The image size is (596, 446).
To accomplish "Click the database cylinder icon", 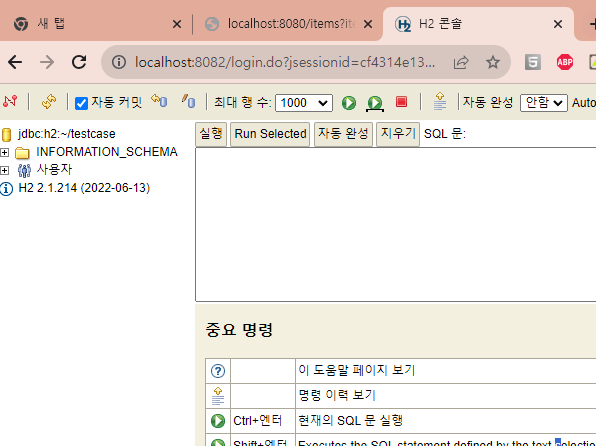I will point(6,134).
